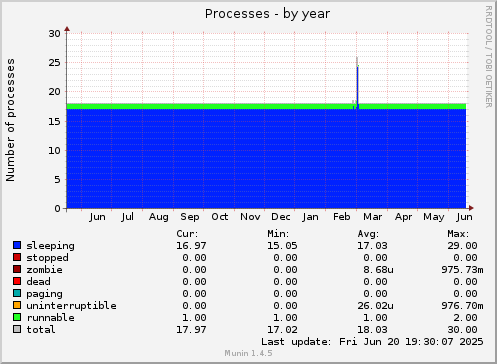Click the Oct label on the x-axis
497x364 pixels.
[220, 217]
